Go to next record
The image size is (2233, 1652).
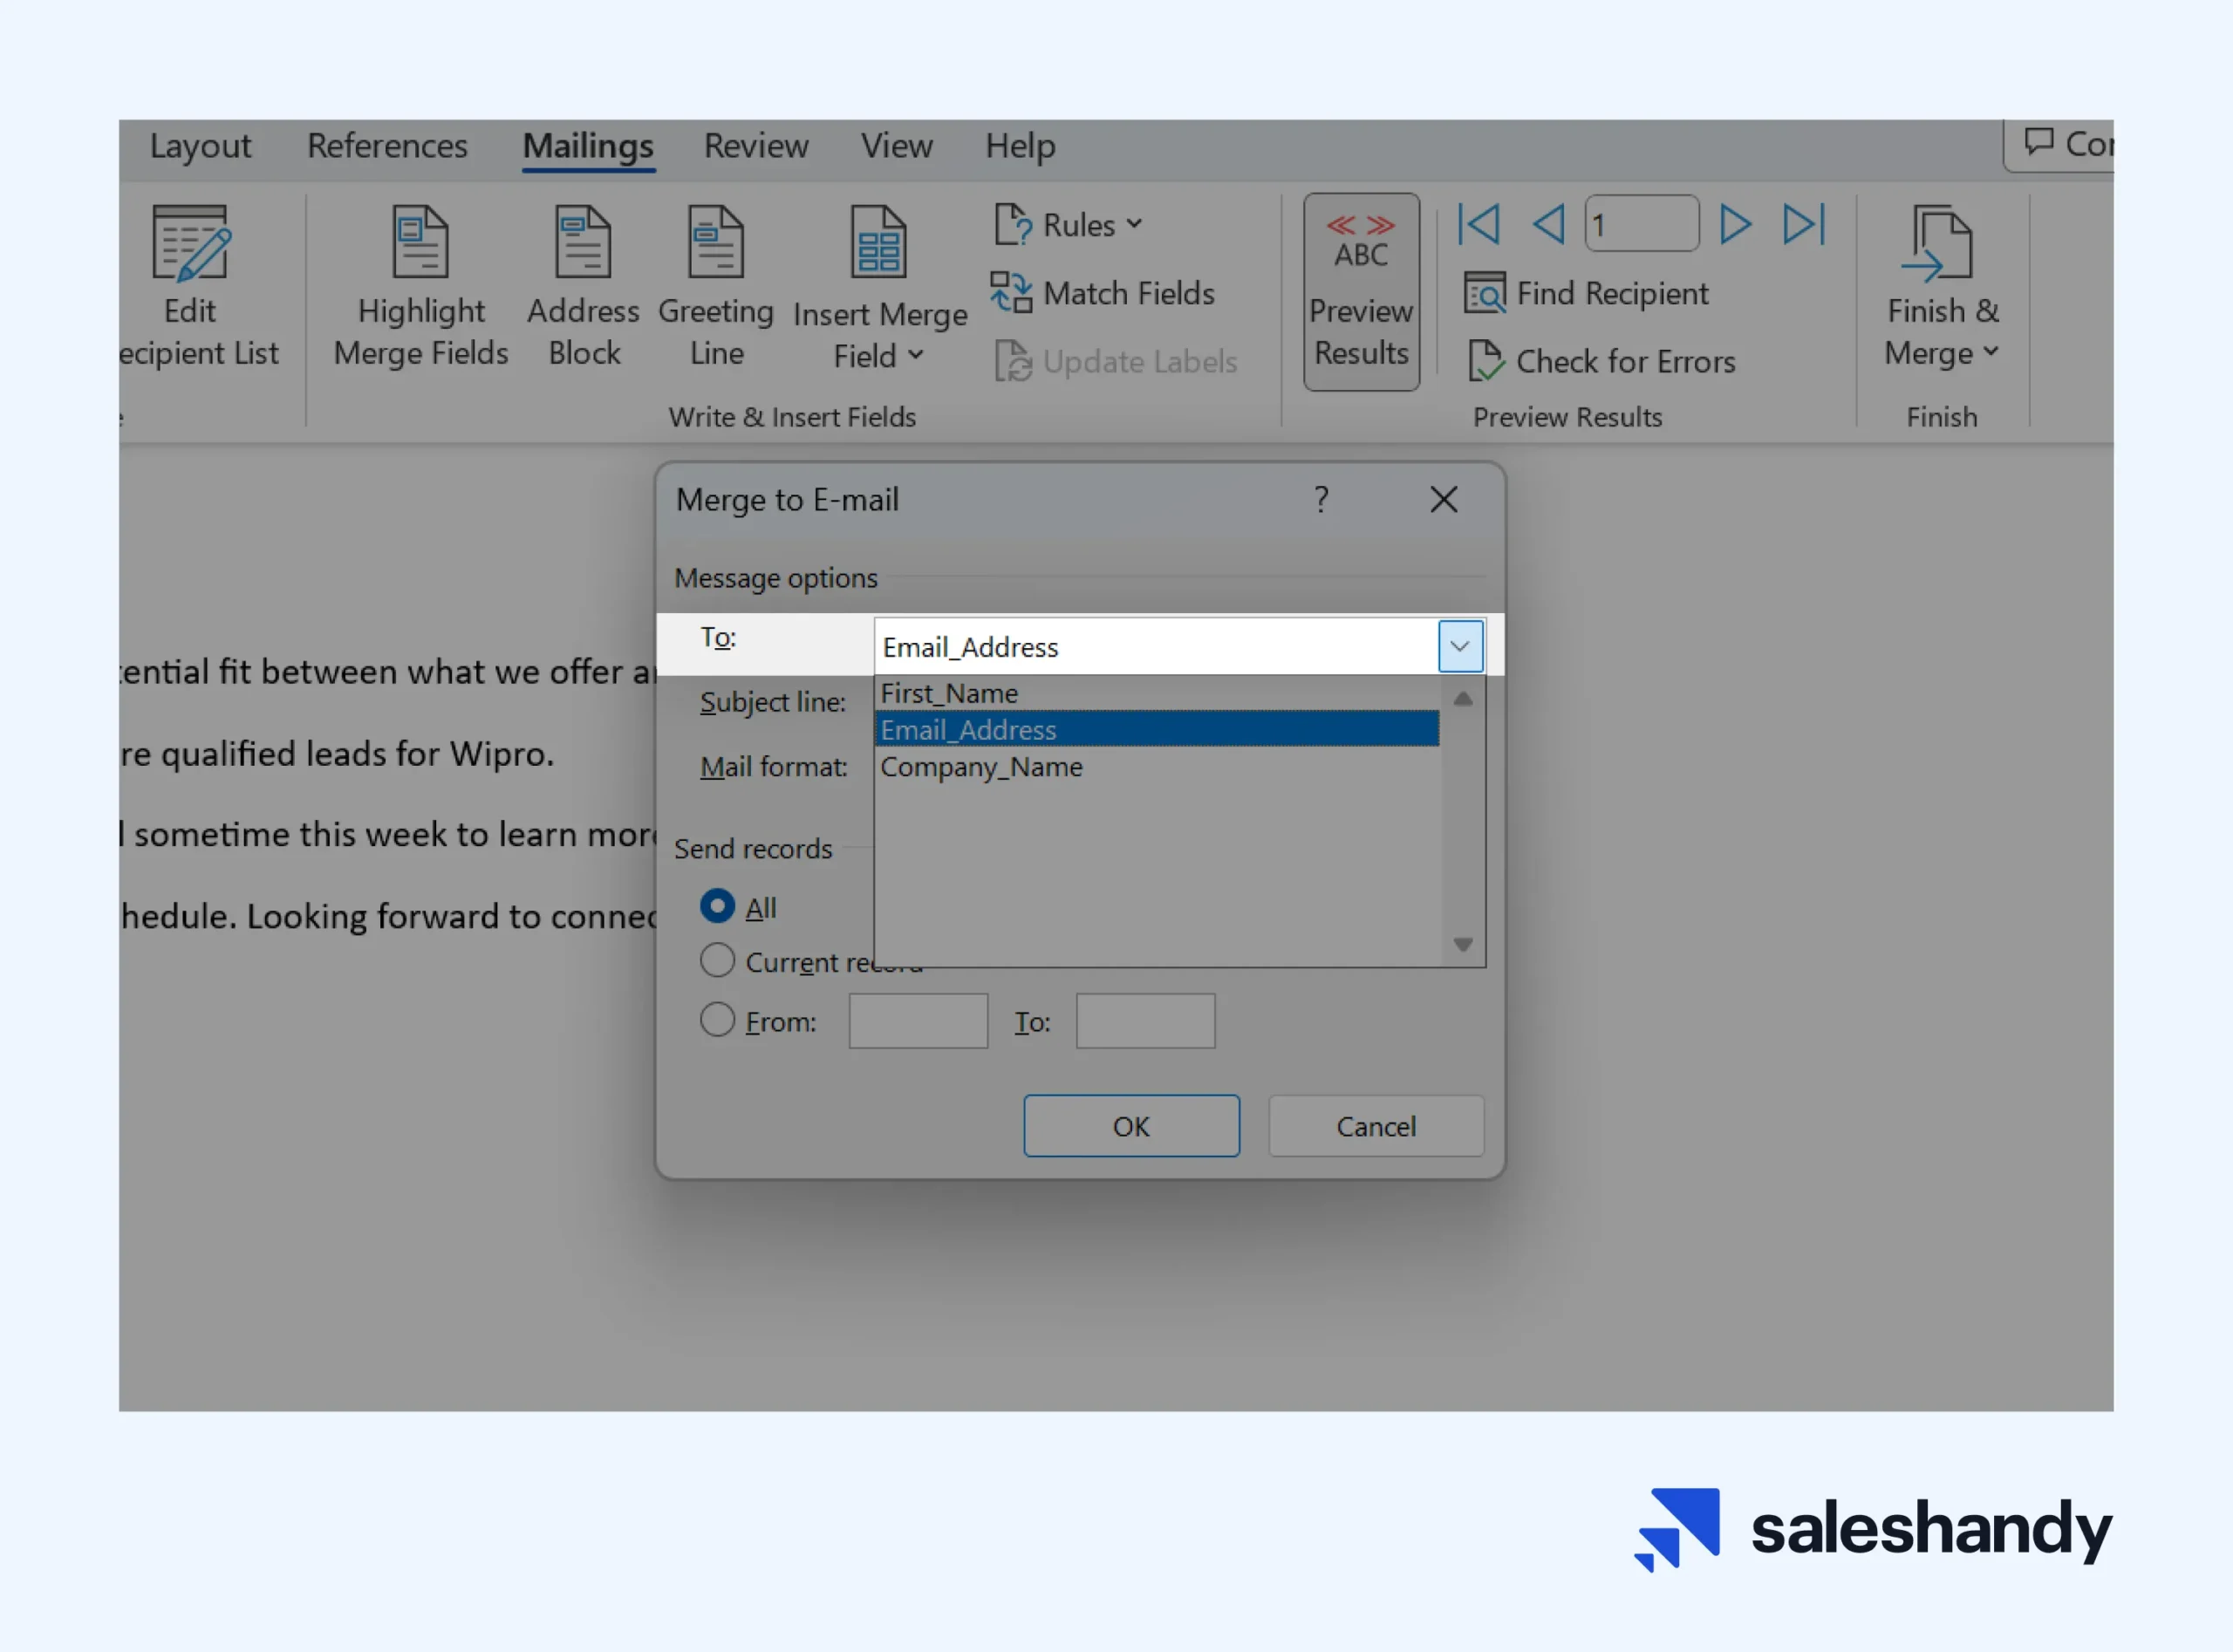tap(1735, 224)
